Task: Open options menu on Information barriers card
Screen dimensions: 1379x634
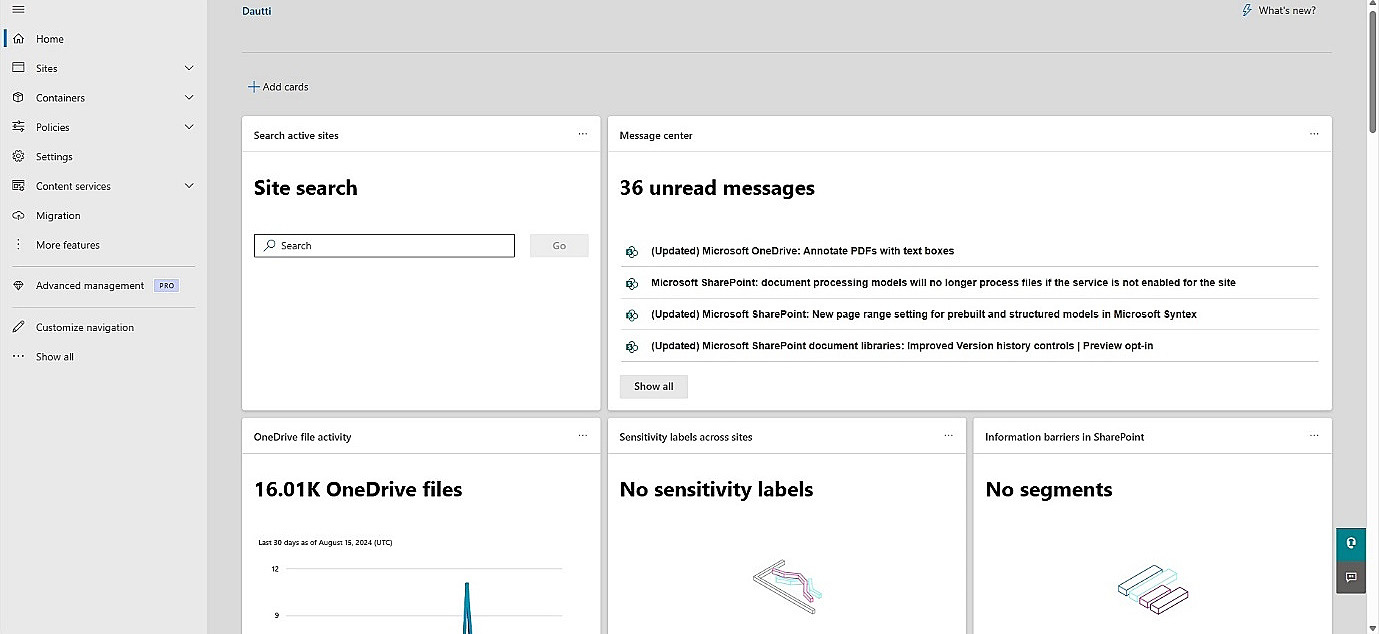Action: 1314,436
